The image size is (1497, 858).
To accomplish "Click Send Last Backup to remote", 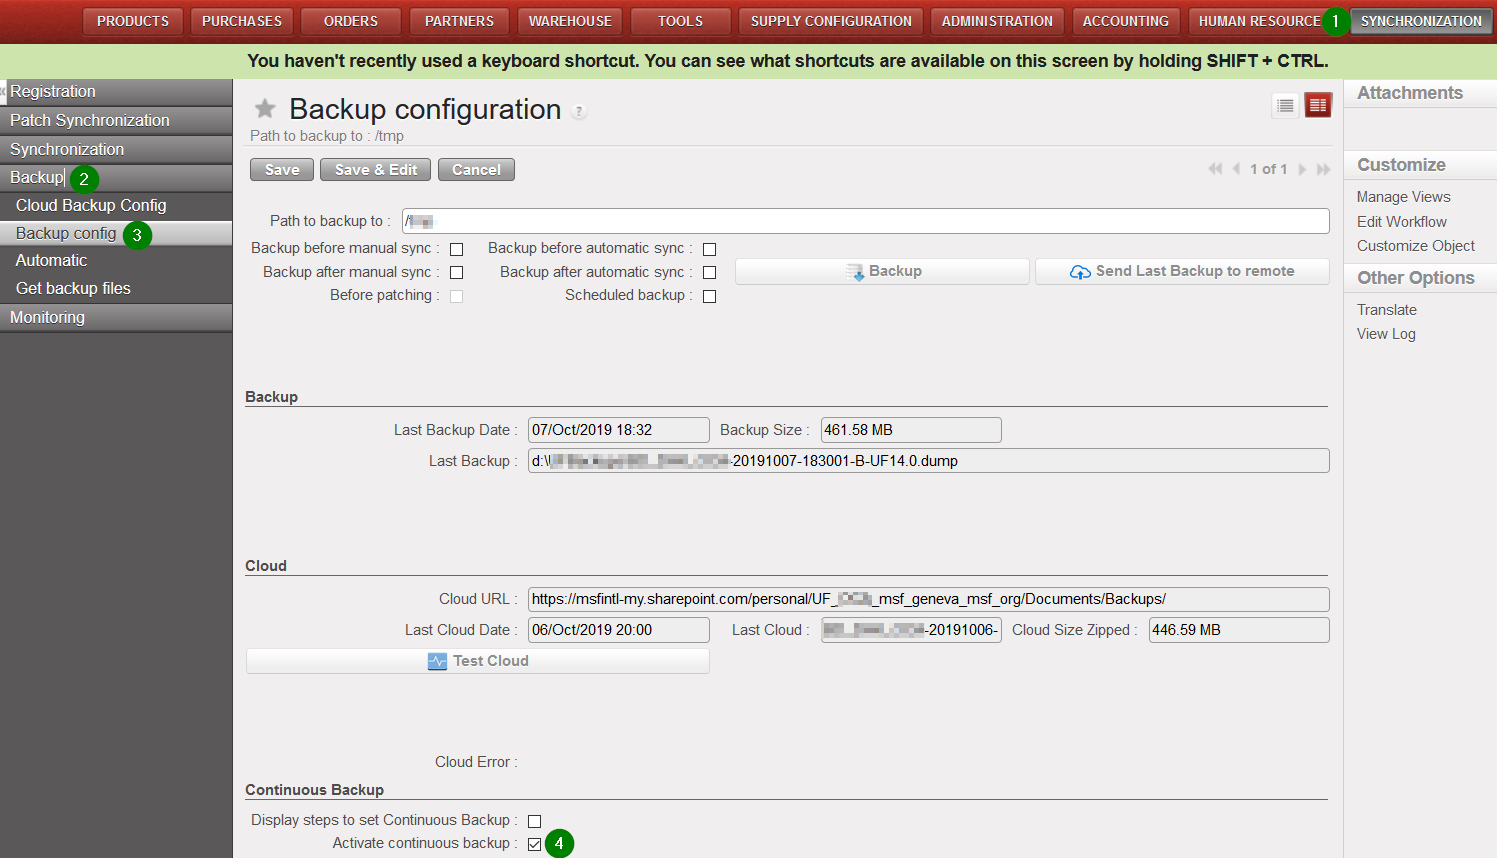I will click(x=1182, y=271).
